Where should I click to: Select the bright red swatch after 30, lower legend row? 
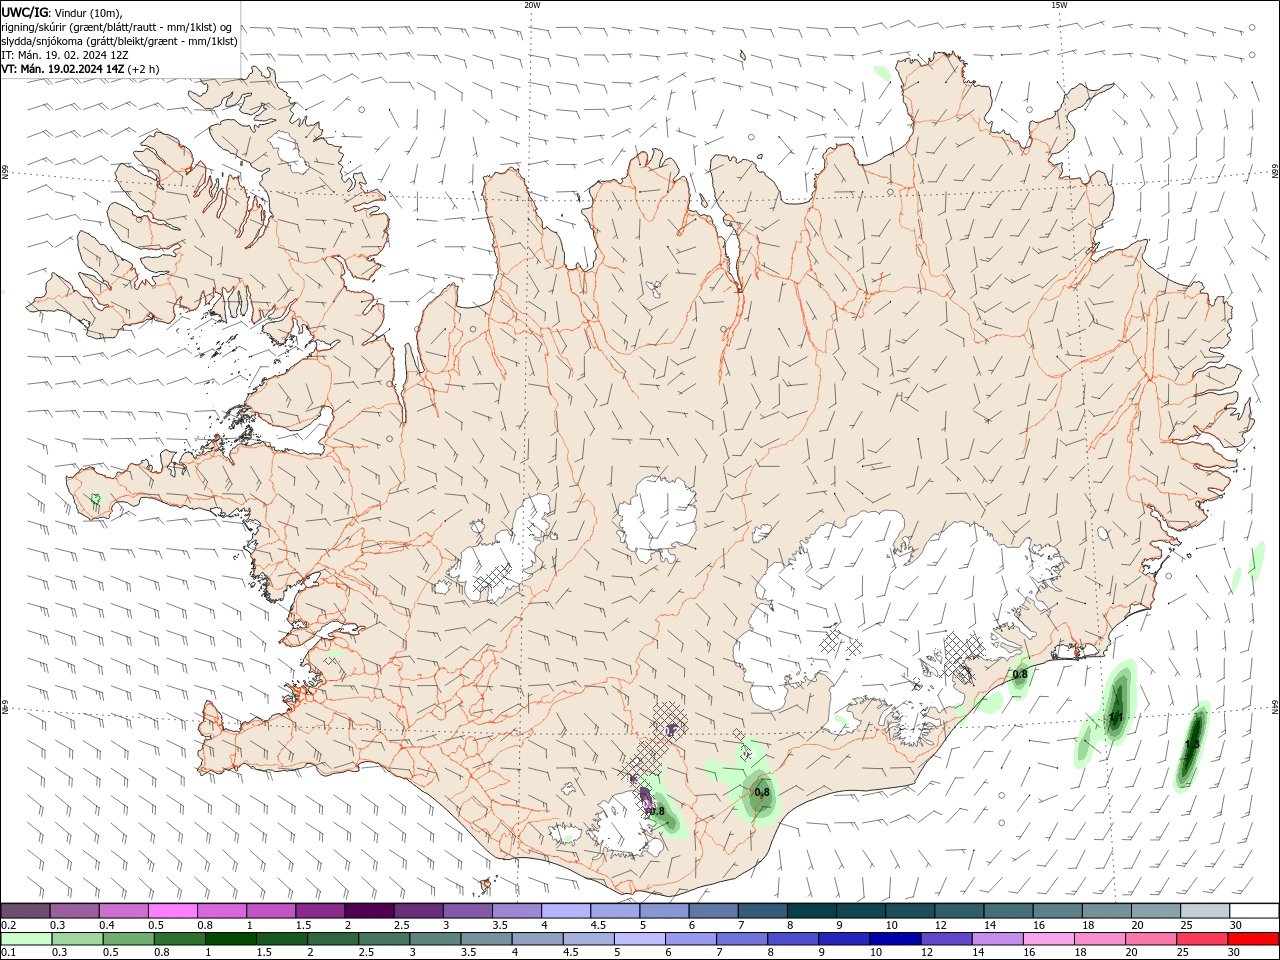point(1252,939)
